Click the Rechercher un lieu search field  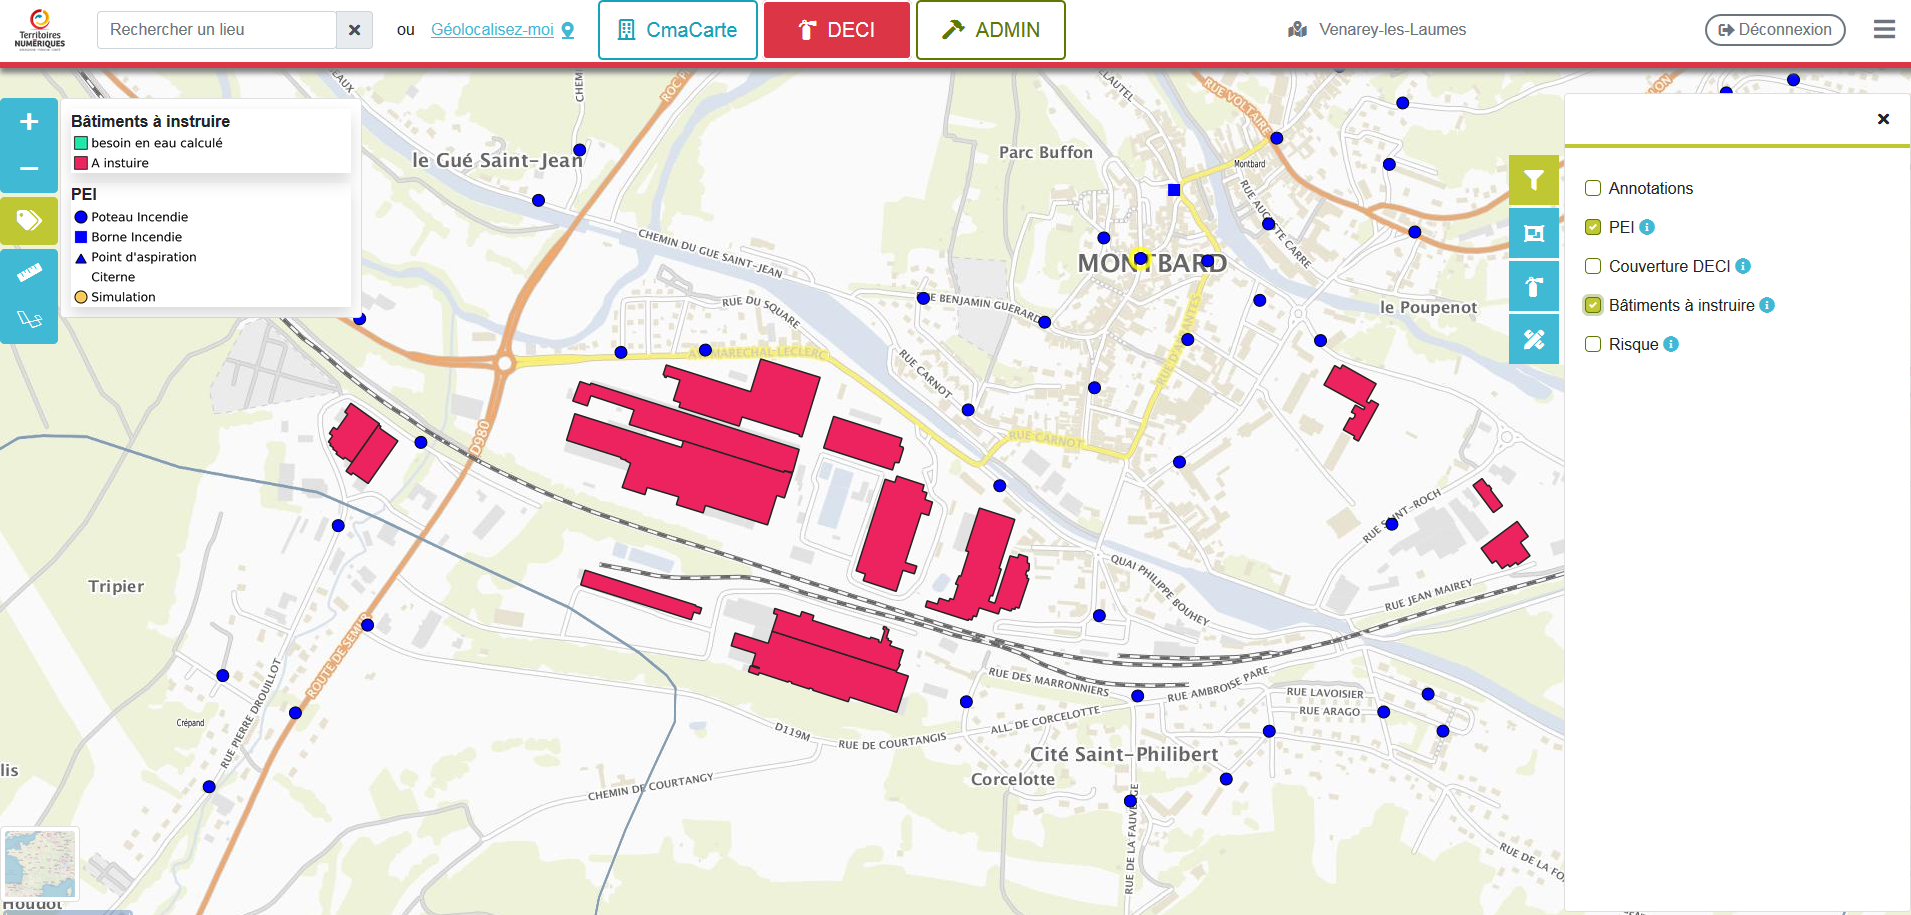tap(217, 30)
